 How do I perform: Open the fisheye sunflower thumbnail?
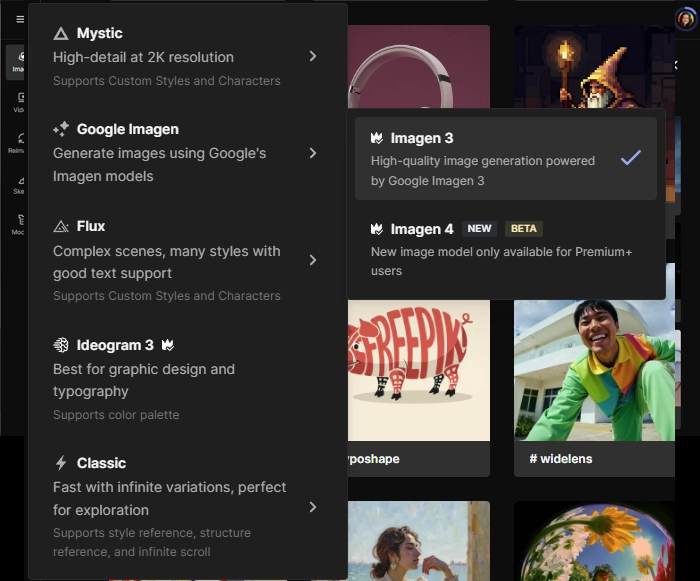pyautogui.click(x=594, y=541)
